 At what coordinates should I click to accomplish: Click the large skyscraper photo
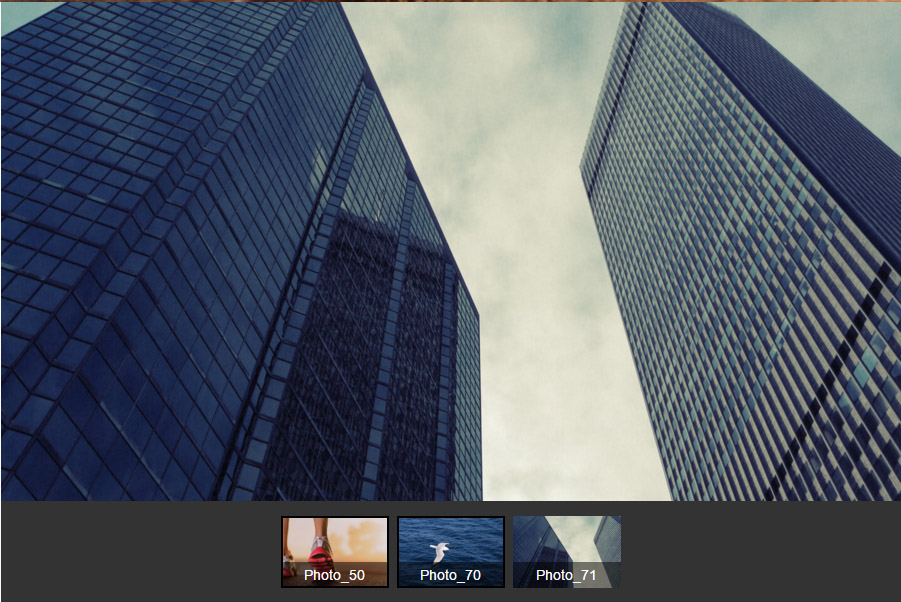pos(450,251)
